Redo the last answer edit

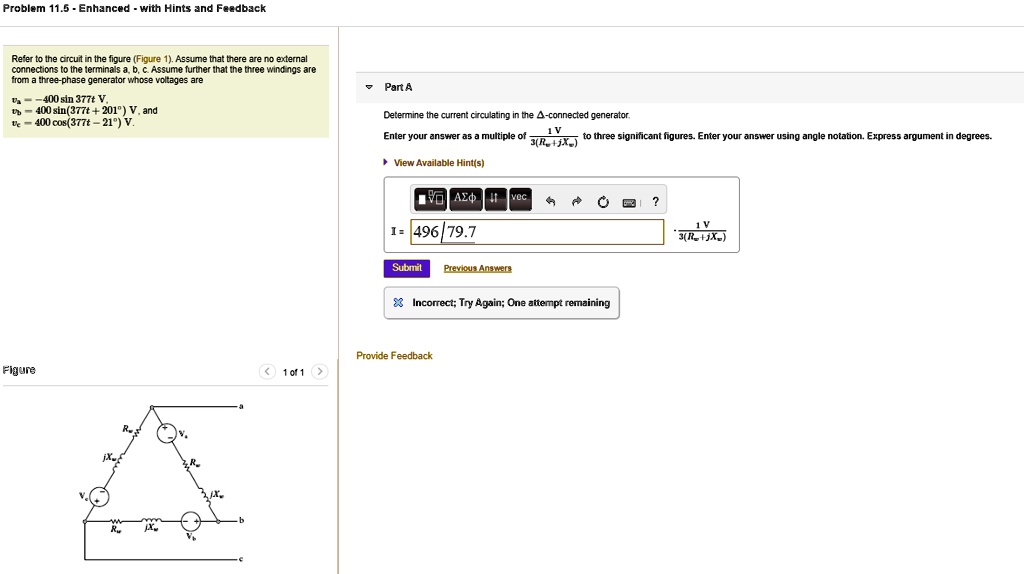click(x=576, y=201)
